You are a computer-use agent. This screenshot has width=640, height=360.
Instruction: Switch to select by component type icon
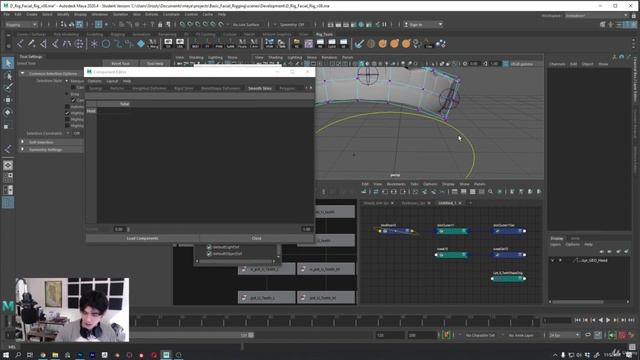(x=79, y=24)
